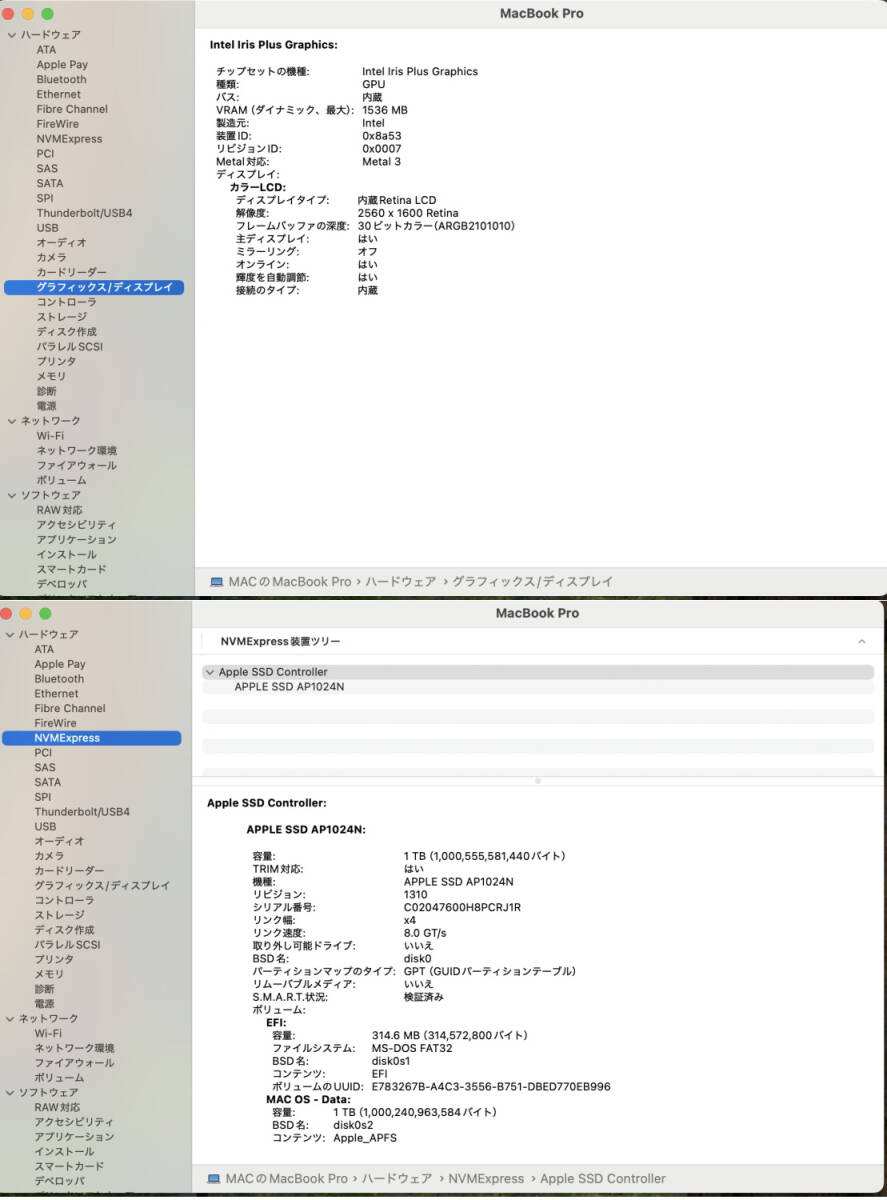Screen dimensions: 887x1200
Task: Toggle the sort chevron on NVMExpress装置ツリー header
Action: tap(861, 641)
